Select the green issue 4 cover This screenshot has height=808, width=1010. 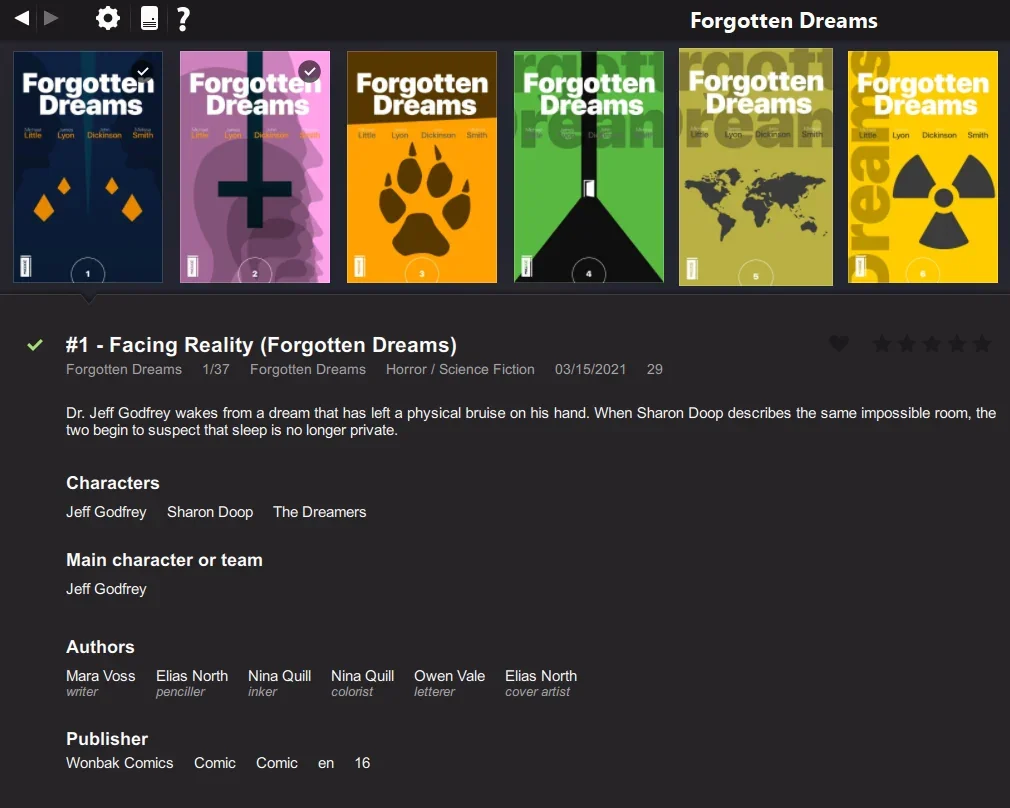pos(589,167)
